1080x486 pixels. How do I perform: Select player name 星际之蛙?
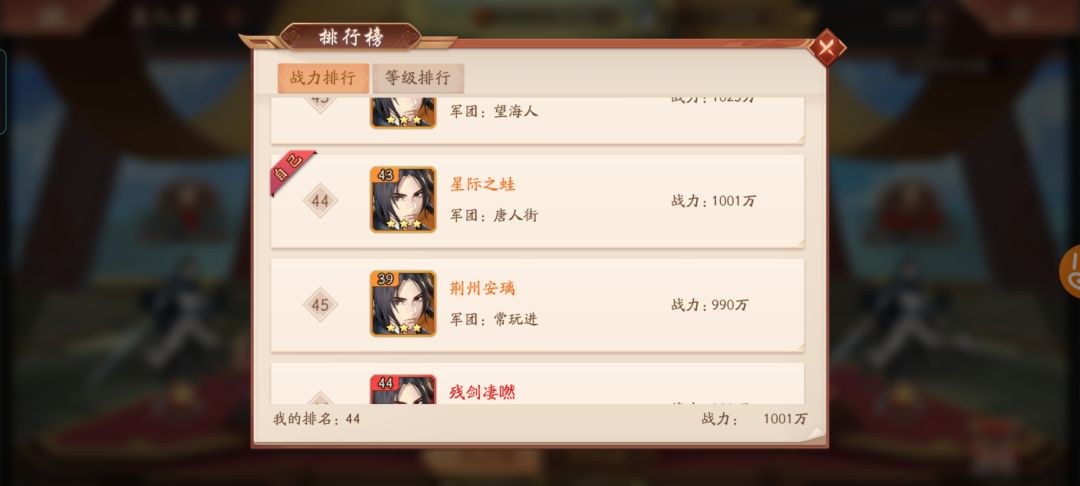483,184
